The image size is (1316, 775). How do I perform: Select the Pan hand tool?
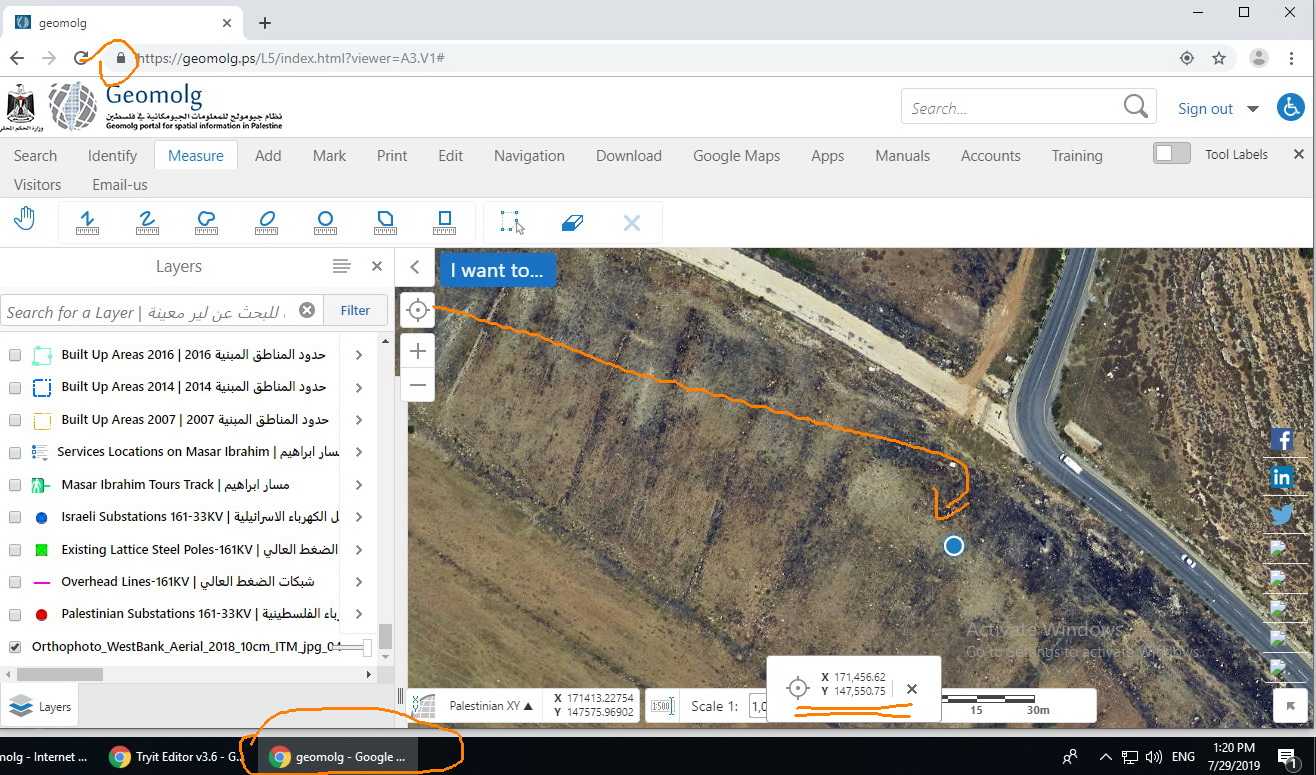[24, 218]
